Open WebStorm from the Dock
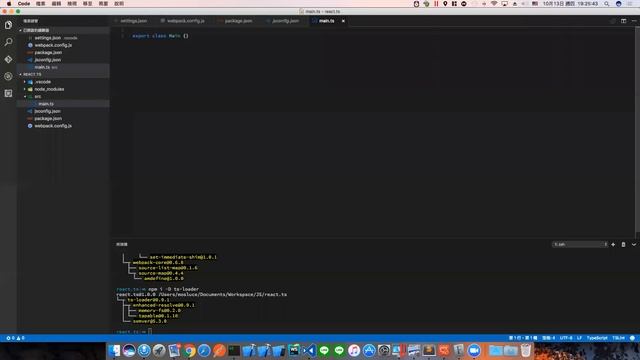The height and width of the screenshot is (360, 640). [294, 350]
